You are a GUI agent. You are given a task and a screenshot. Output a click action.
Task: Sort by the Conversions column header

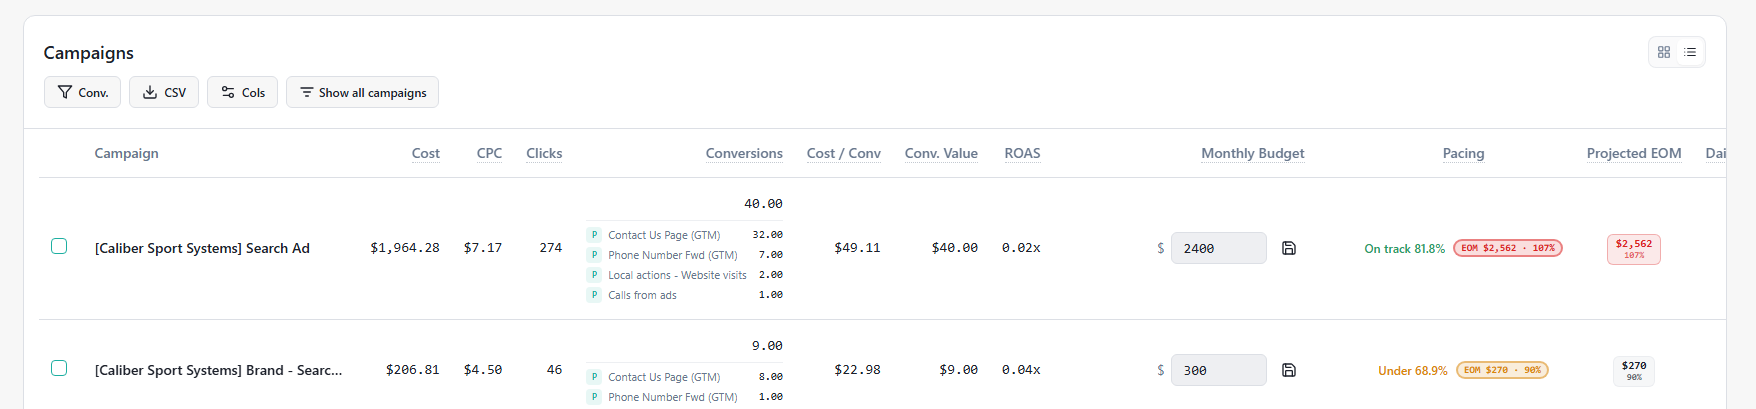pos(744,153)
